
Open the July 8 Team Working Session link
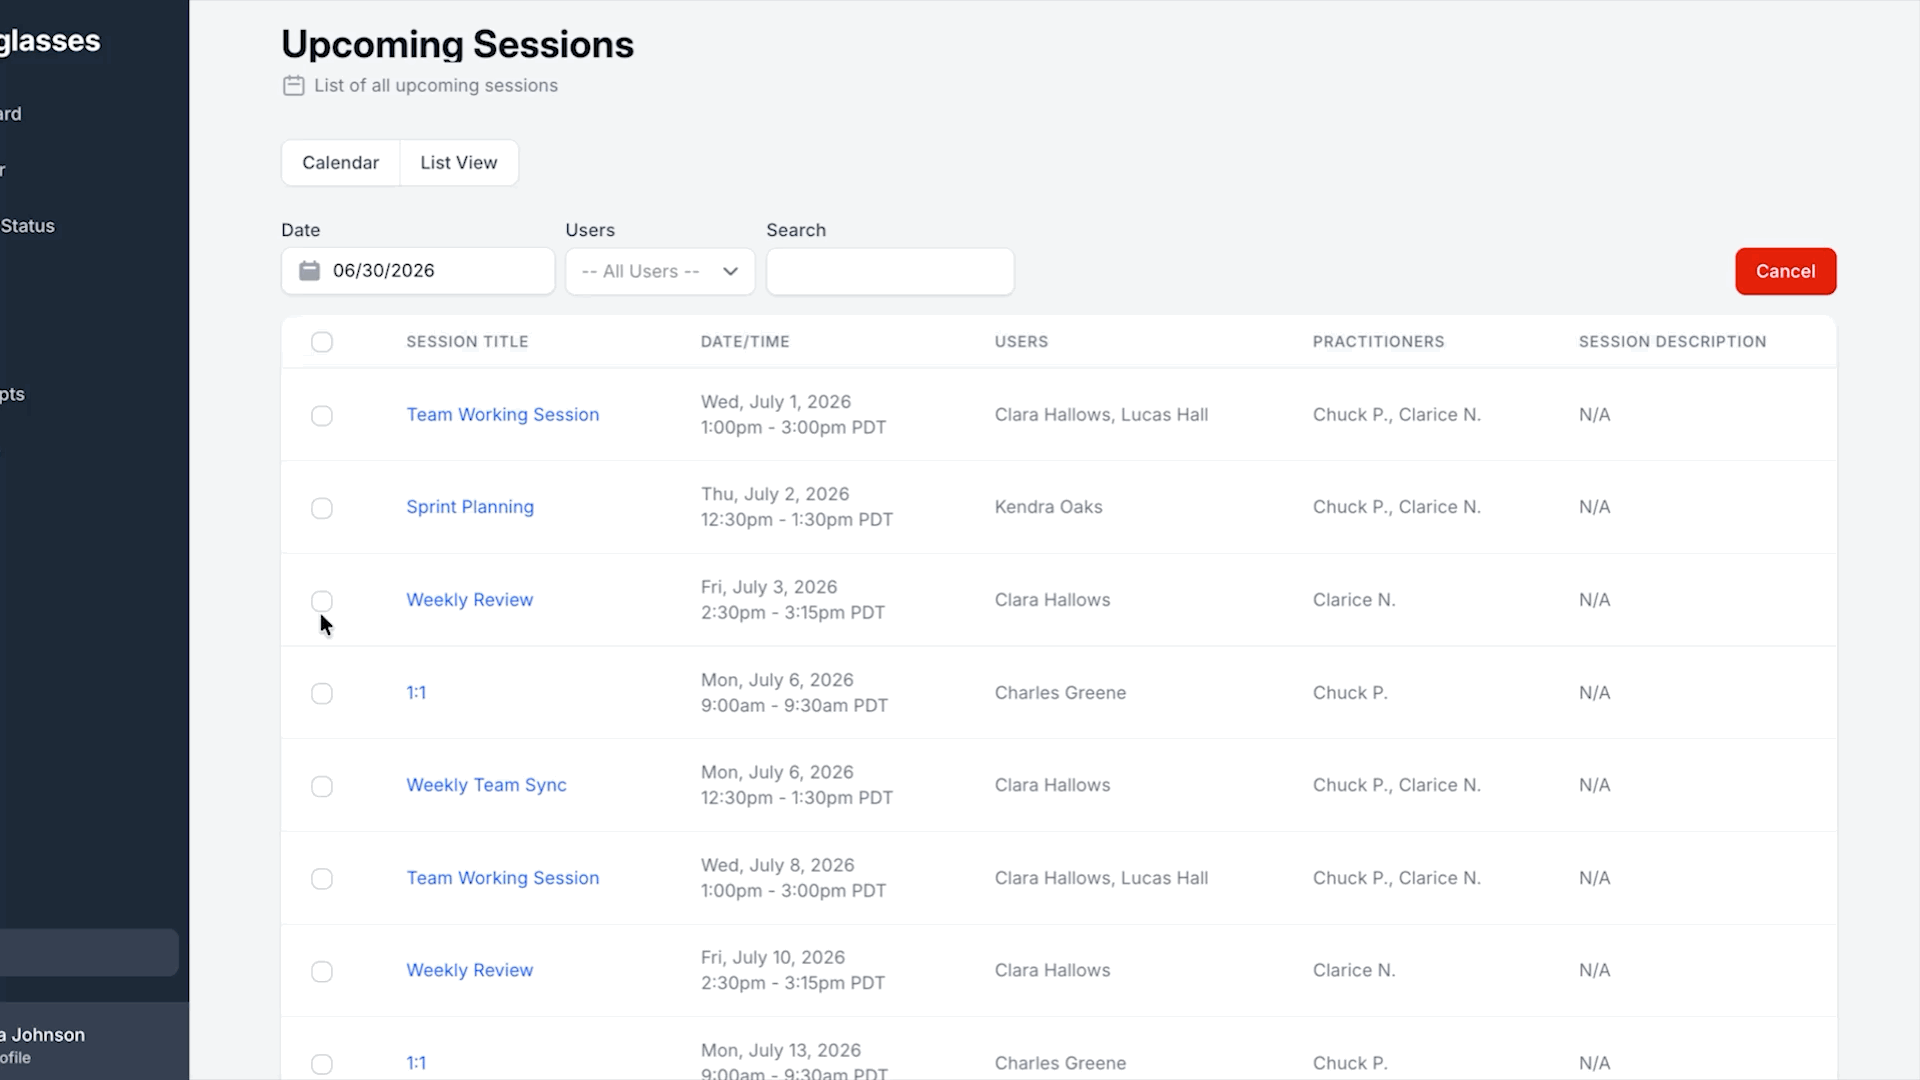[x=502, y=878]
